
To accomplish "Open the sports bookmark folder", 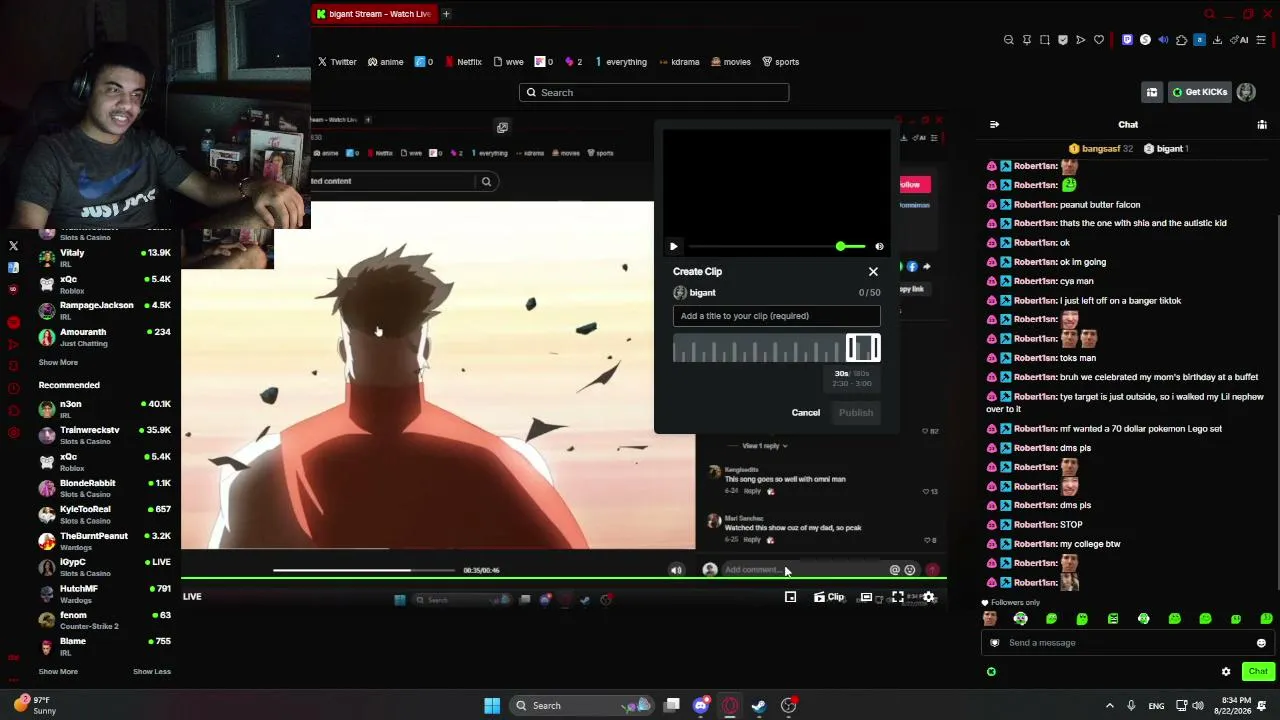I will (x=781, y=62).
